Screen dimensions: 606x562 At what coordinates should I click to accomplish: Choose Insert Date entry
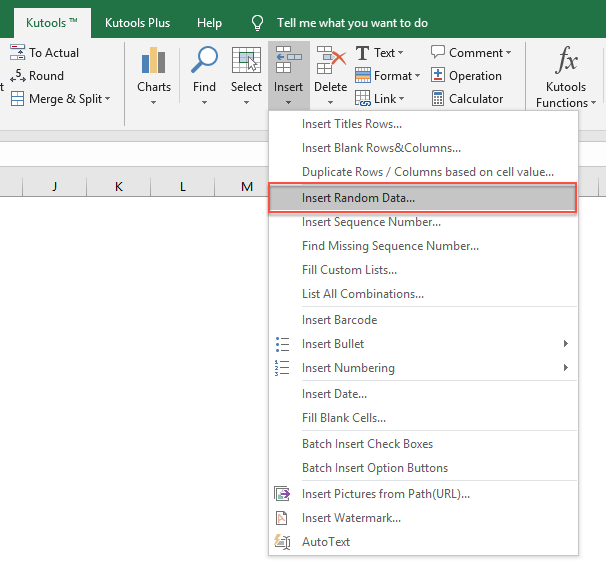(424, 394)
